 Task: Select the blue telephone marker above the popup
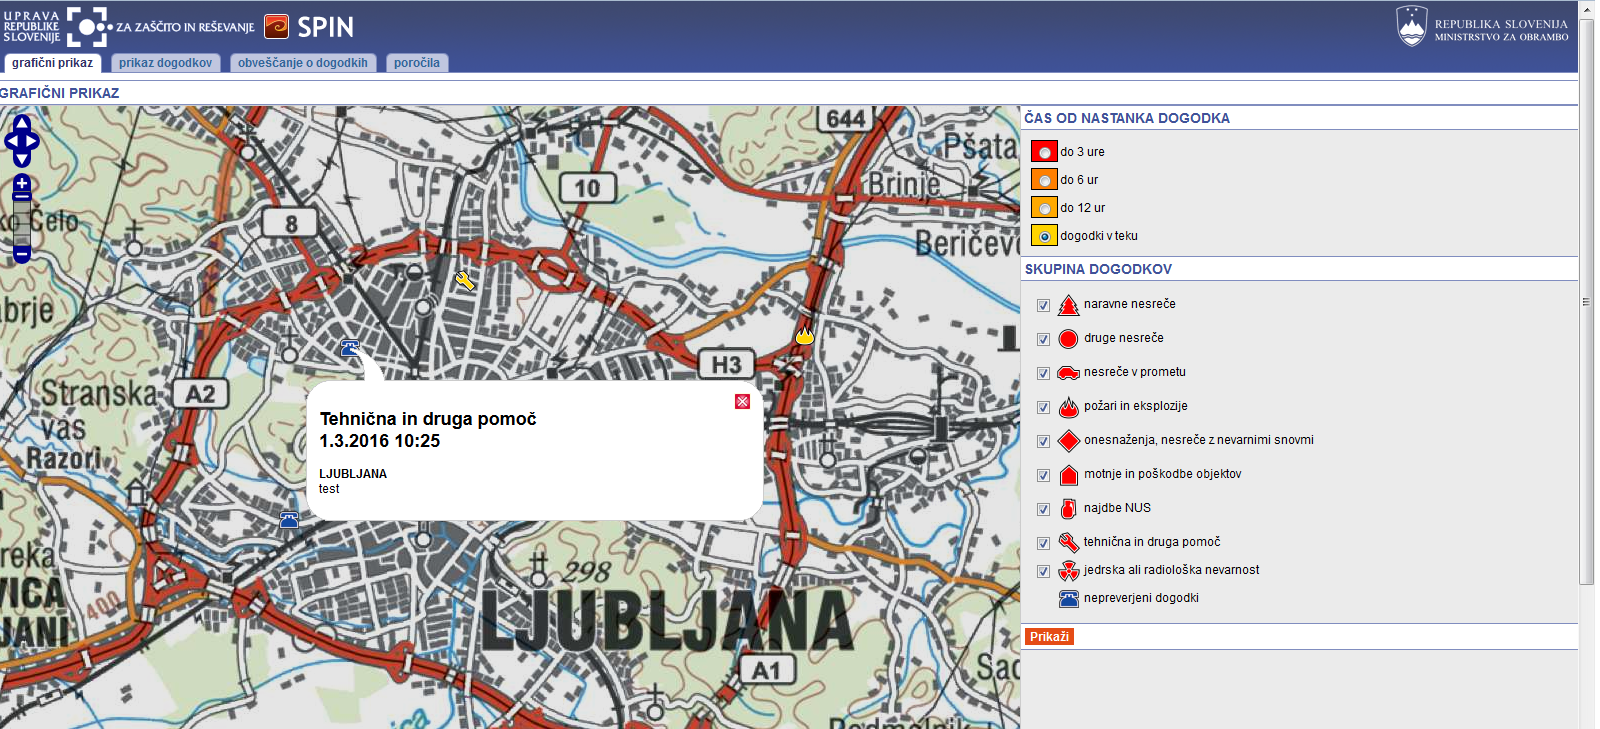click(350, 348)
